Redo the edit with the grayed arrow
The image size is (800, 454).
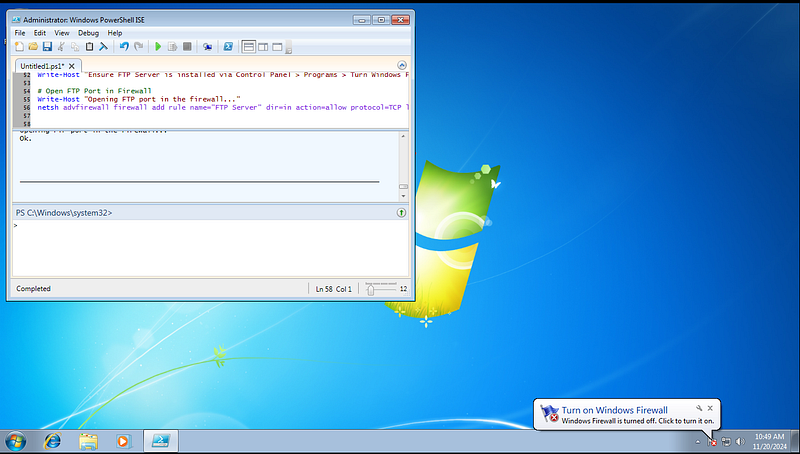tap(138, 47)
